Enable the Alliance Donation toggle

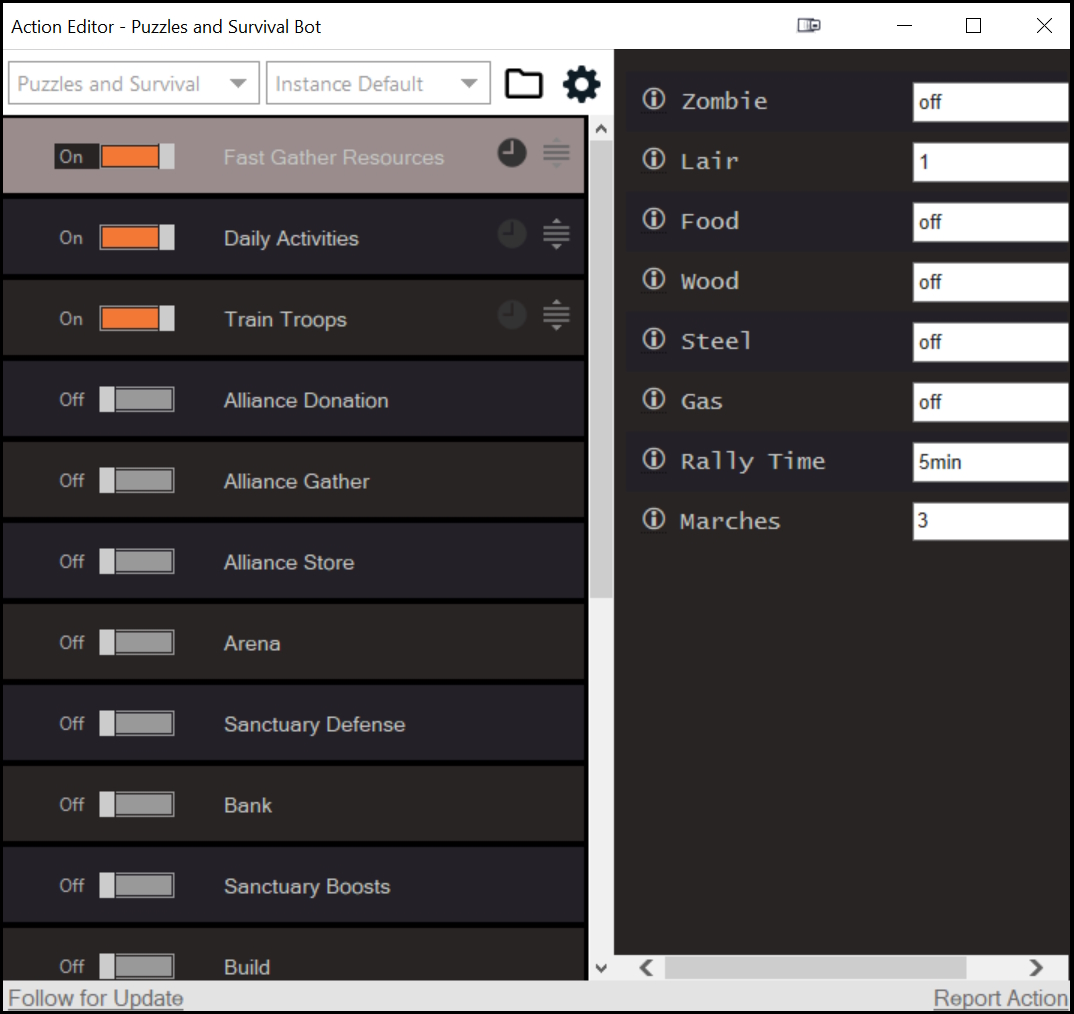[137, 399]
